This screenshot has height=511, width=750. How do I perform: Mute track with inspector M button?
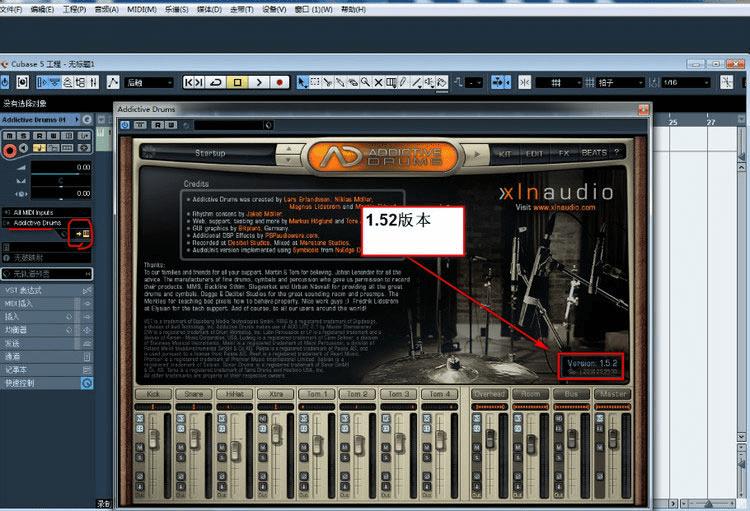[x=10, y=136]
